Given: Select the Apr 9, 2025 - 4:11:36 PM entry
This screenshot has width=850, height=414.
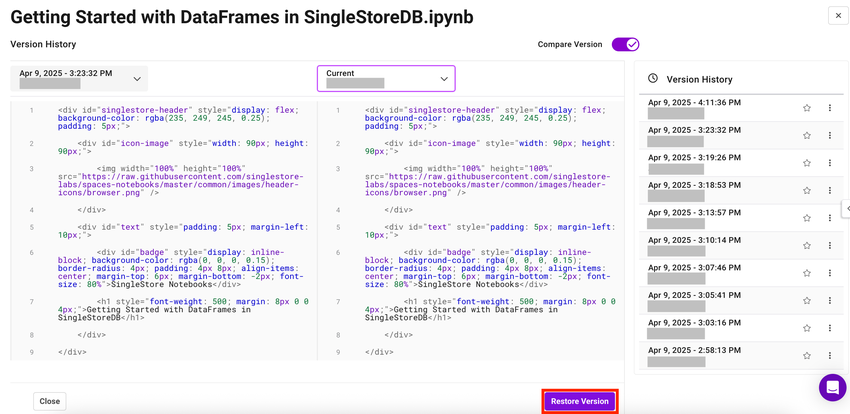Looking at the screenshot, I should [x=741, y=108].
